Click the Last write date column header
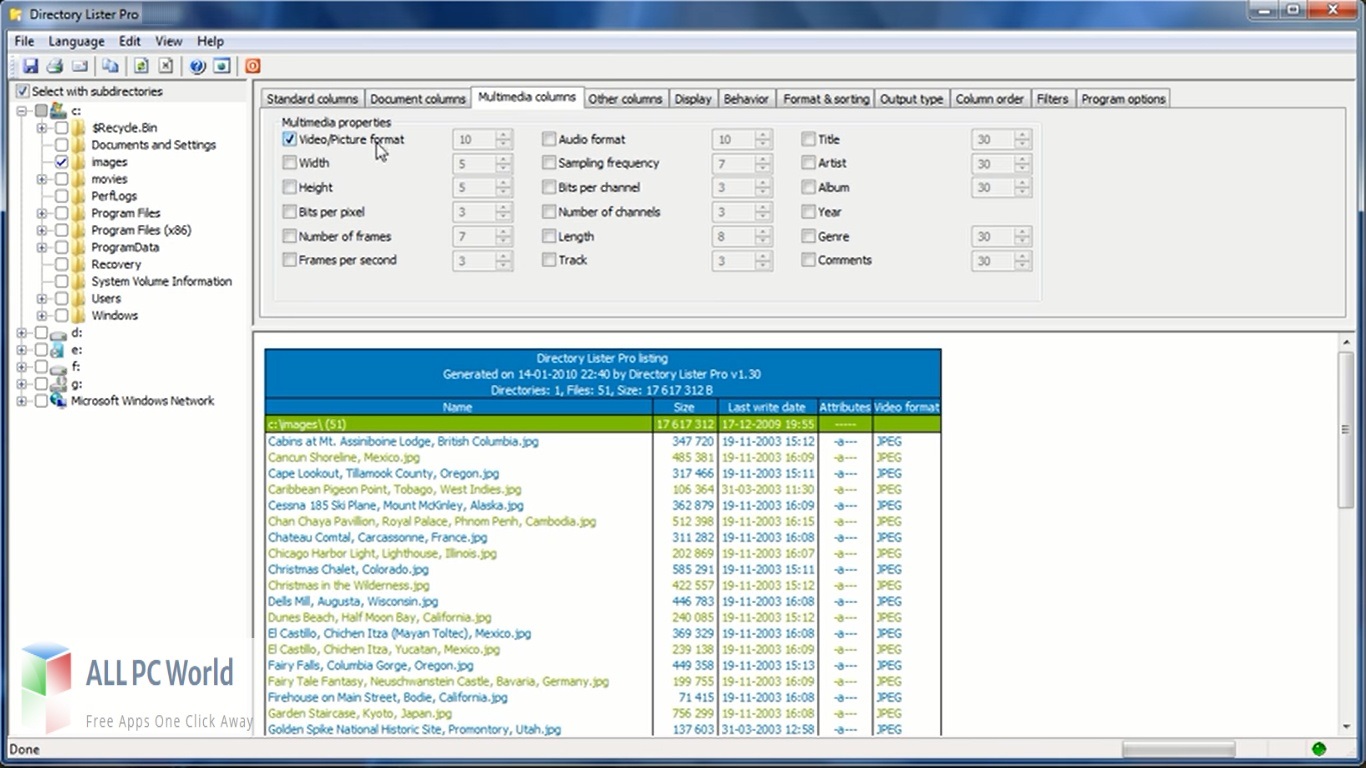 pos(766,407)
